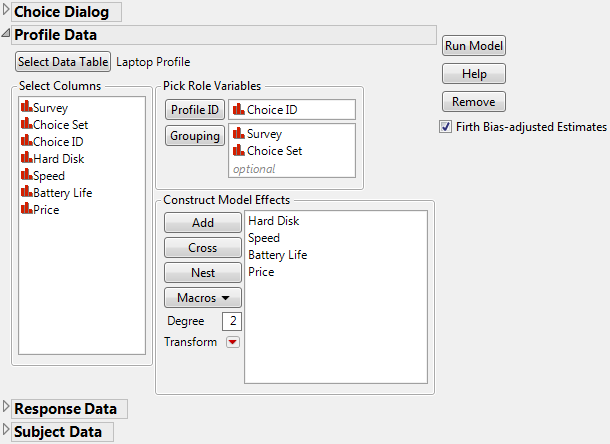Click the Survey column's bar-chart icon

[x=26, y=107]
